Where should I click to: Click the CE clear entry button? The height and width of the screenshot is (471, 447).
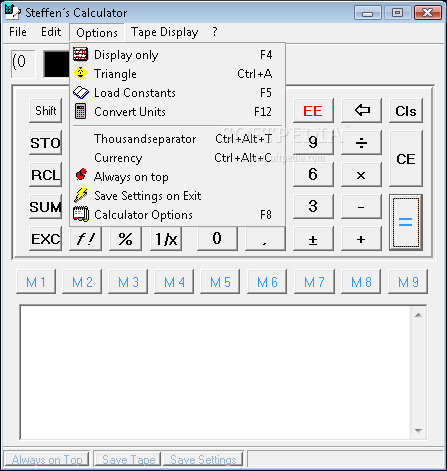(406, 159)
